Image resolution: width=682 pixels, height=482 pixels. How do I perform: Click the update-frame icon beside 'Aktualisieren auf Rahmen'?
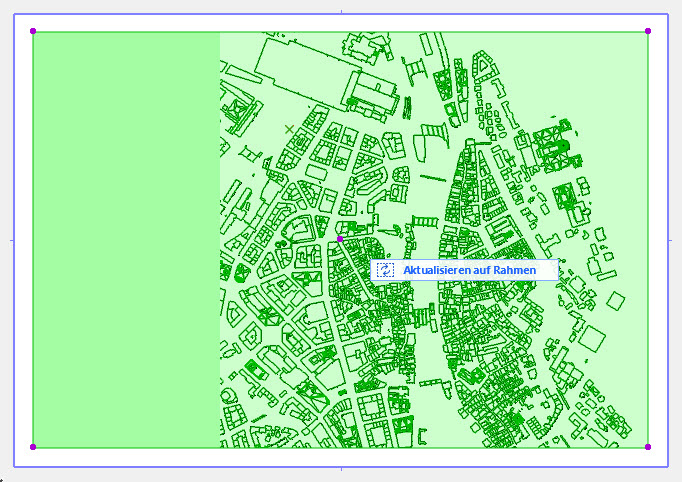pyautogui.click(x=385, y=270)
